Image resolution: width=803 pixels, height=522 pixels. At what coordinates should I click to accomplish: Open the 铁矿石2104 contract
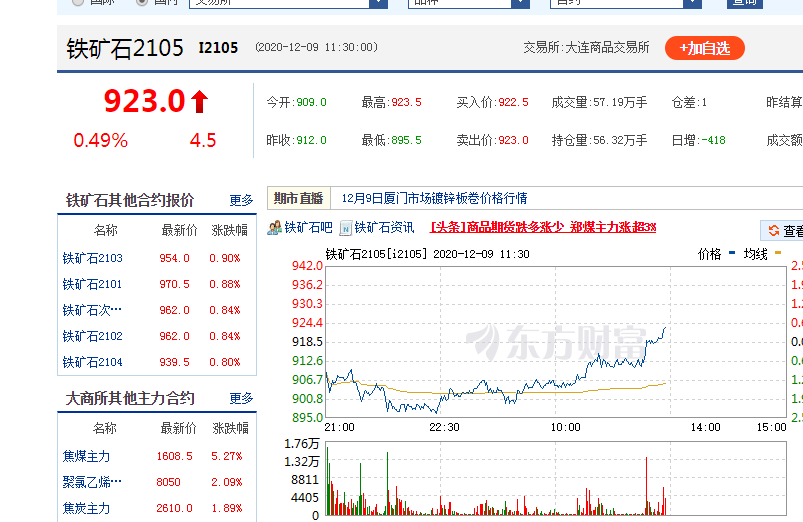pyautogui.click(x=93, y=363)
